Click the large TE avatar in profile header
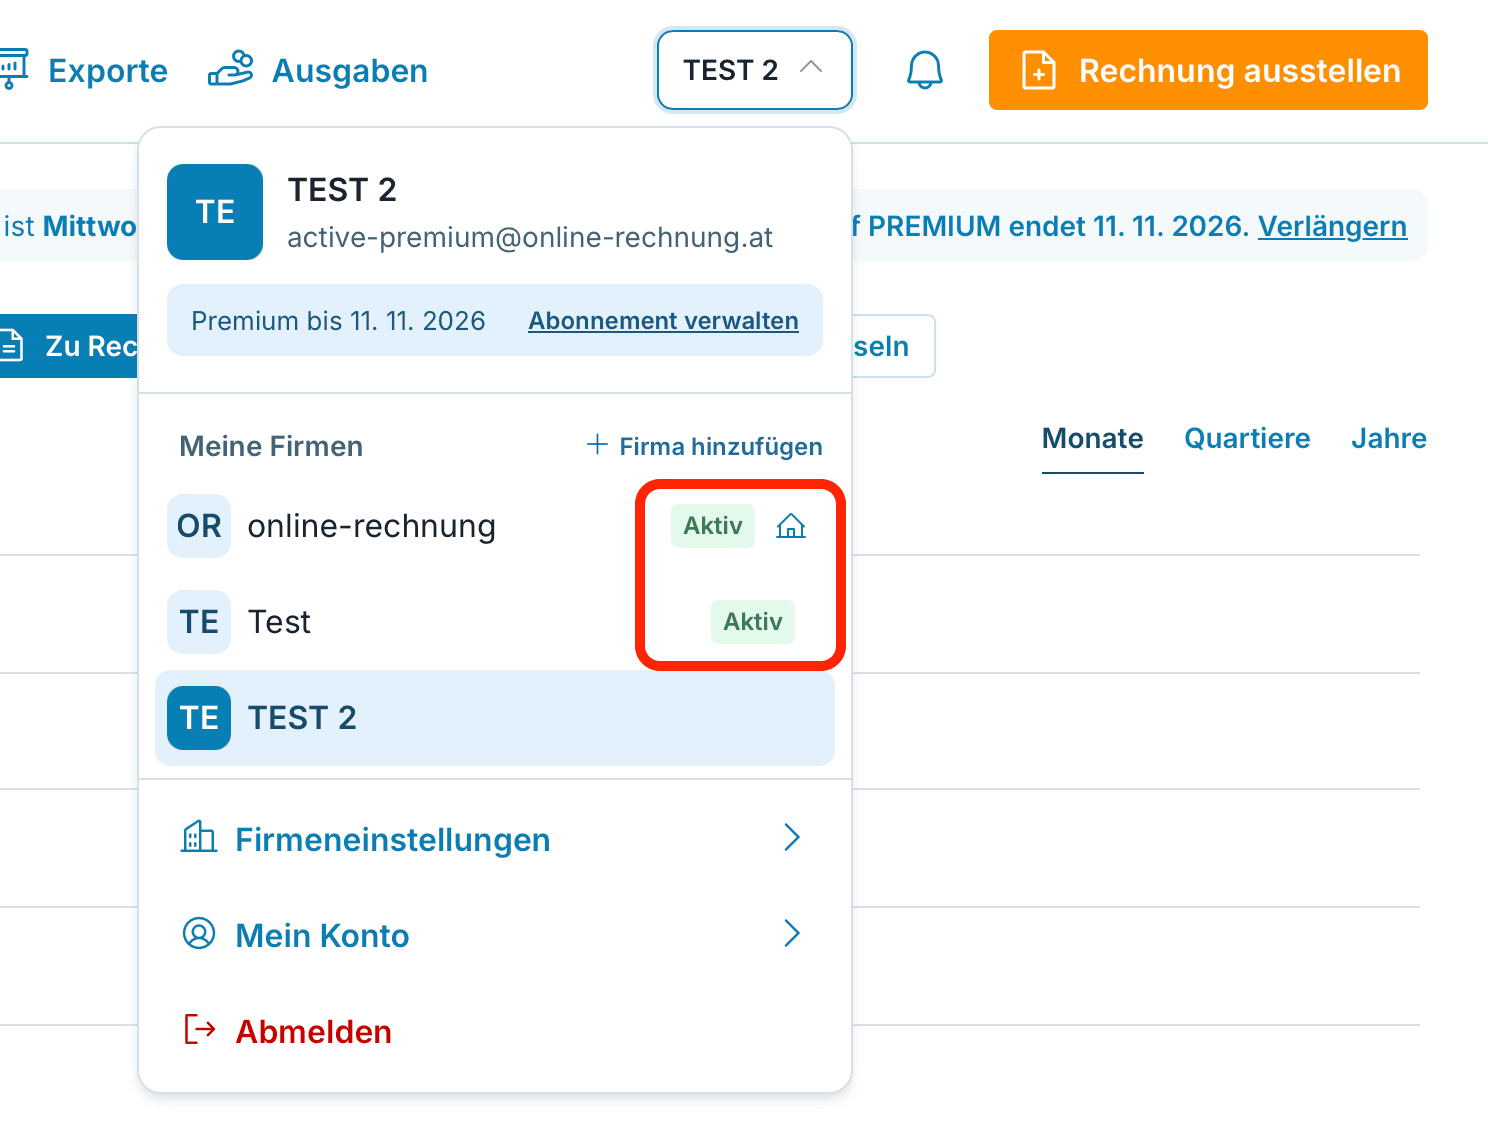 tap(215, 212)
